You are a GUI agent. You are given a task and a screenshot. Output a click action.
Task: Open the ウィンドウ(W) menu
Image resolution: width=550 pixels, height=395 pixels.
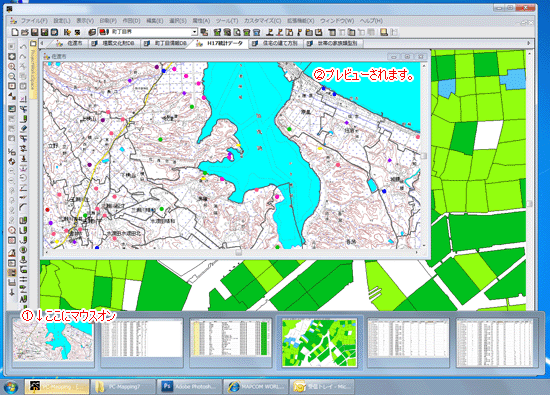tap(336, 21)
